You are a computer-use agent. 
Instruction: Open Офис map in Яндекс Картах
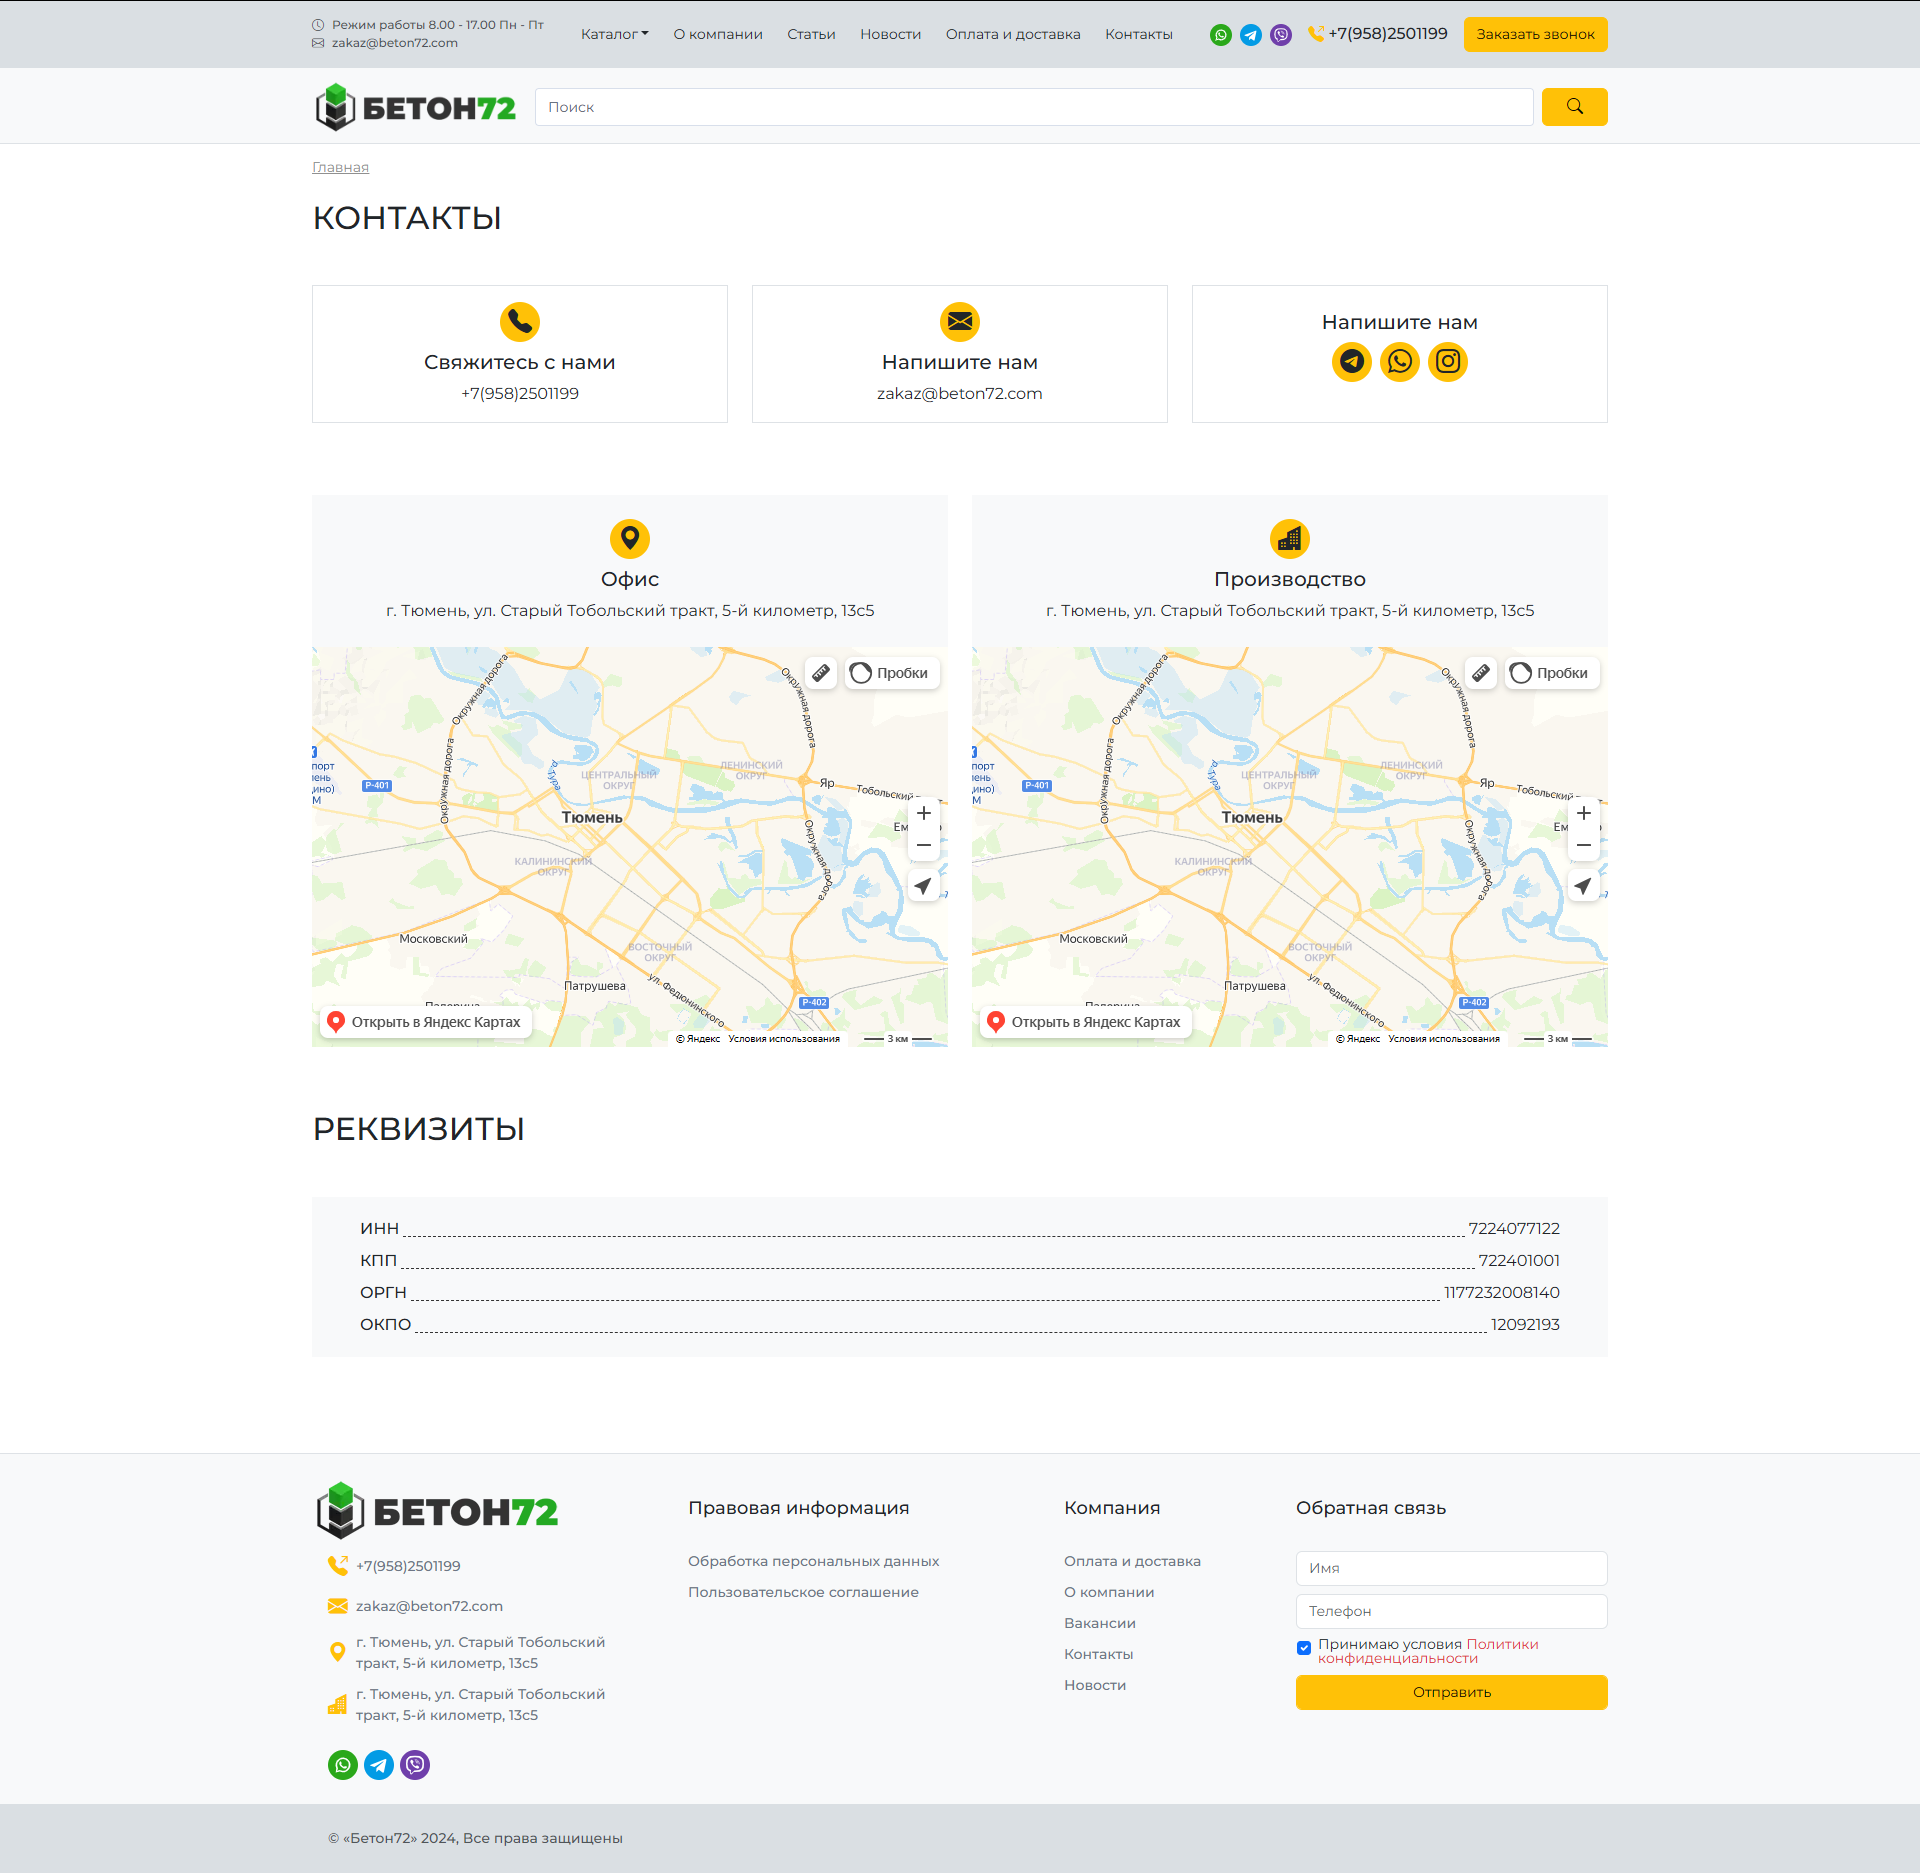click(x=426, y=1022)
